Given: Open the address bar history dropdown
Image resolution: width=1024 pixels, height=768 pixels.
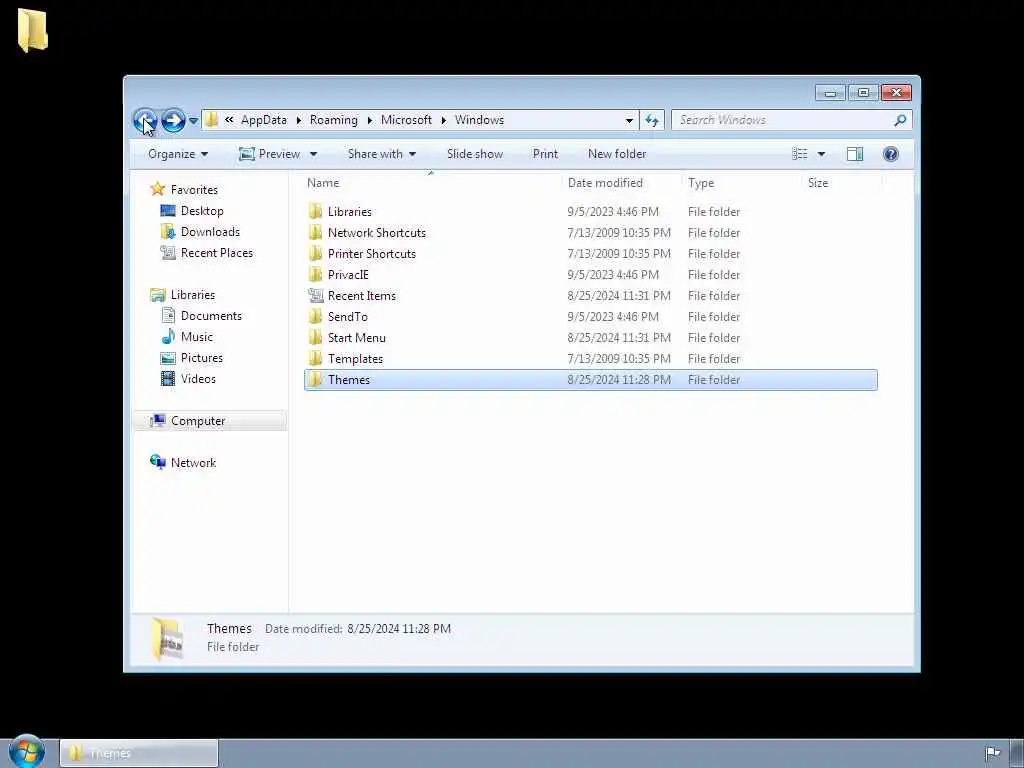Looking at the screenshot, I should (x=629, y=120).
